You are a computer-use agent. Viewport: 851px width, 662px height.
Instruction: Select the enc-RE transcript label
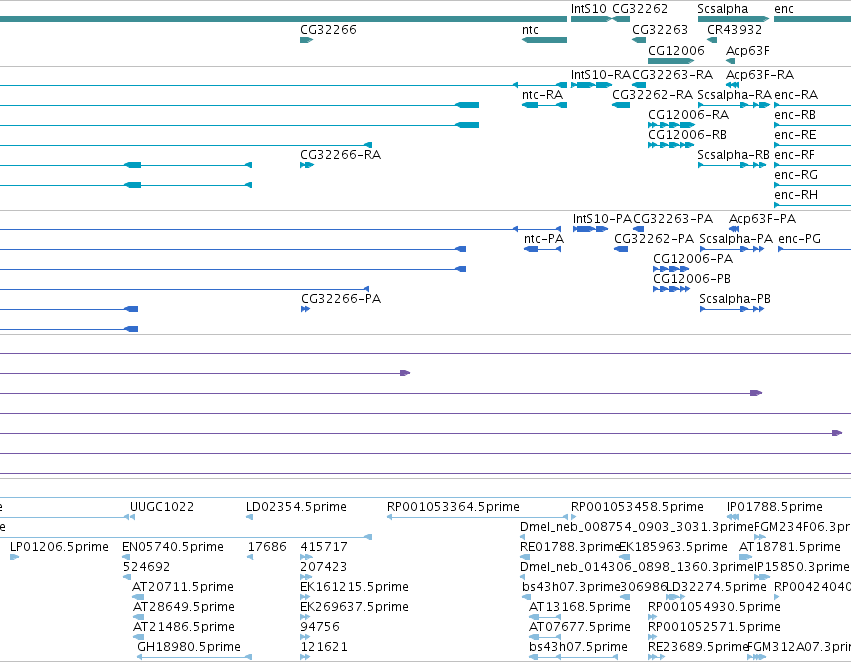pos(795,135)
